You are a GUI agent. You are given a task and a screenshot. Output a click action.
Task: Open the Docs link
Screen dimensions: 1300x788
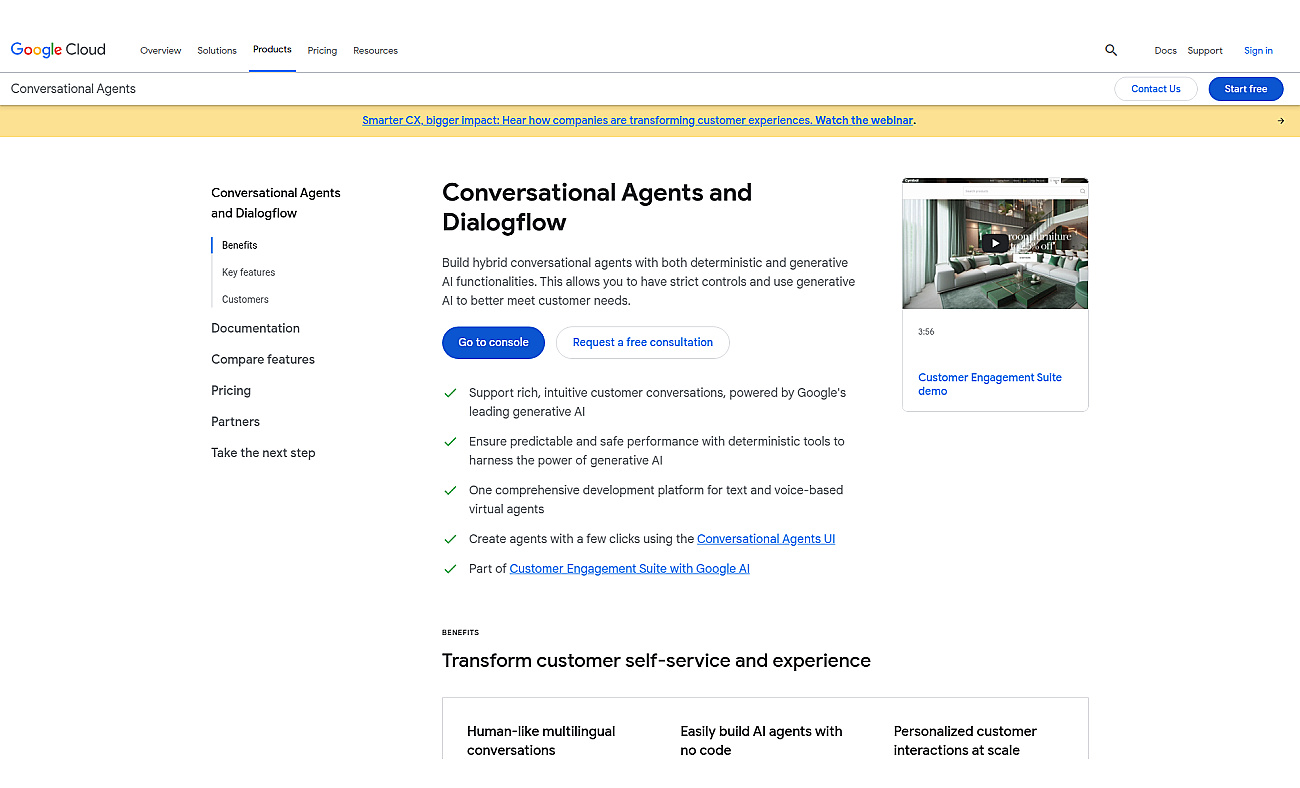1165,51
